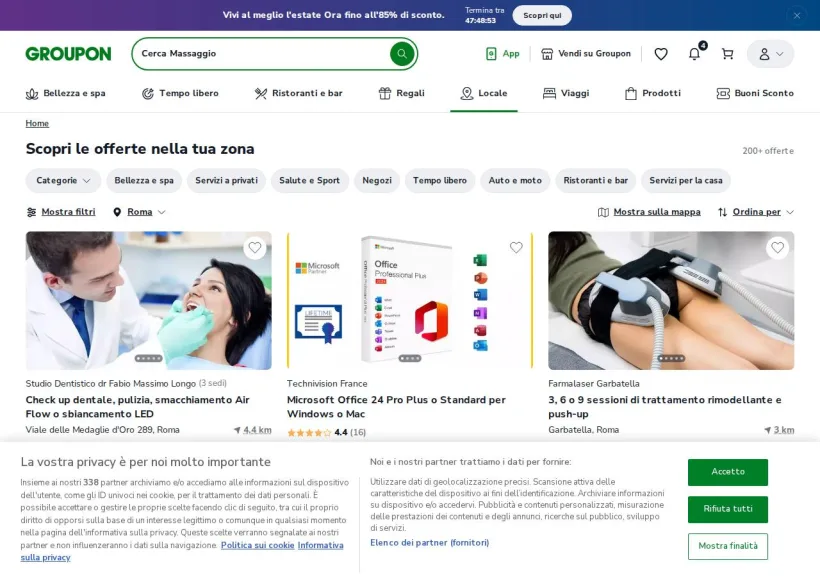The width and height of the screenshot is (820, 577).
Task: Open Elenco dei partner (fornitori) link
Action: (429, 543)
